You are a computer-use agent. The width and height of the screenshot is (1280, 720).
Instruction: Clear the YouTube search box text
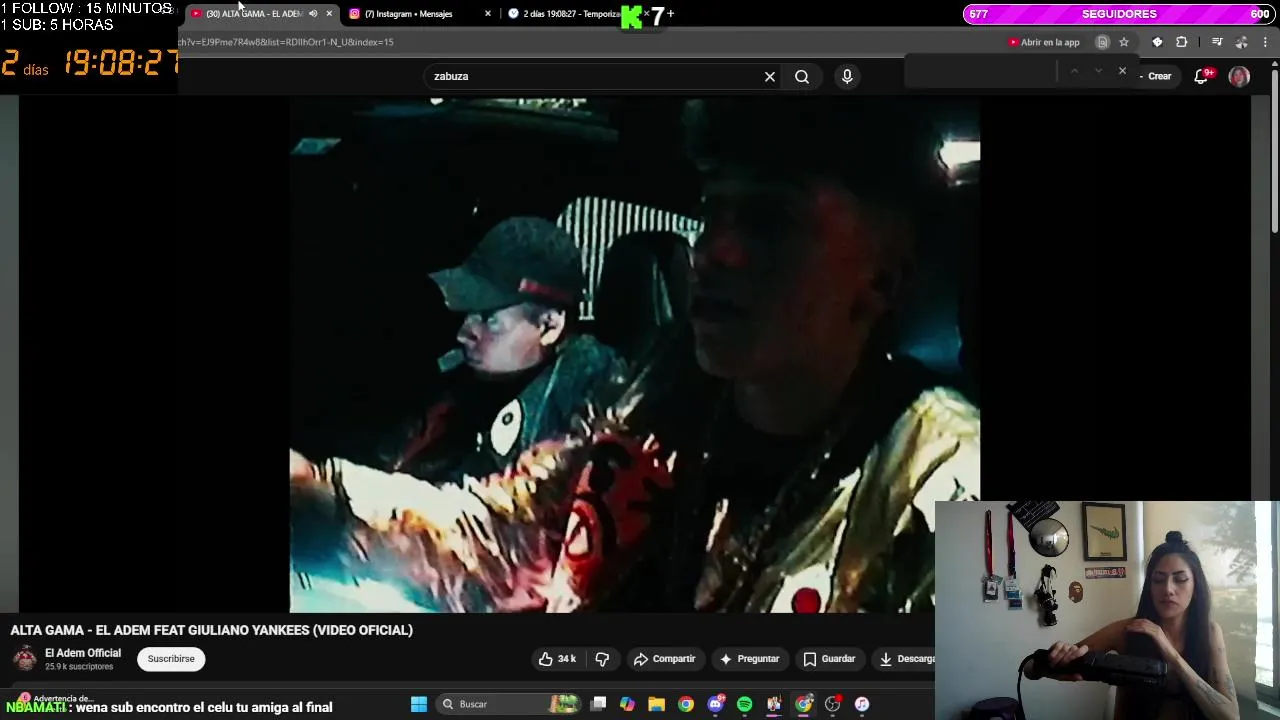[770, 76]
